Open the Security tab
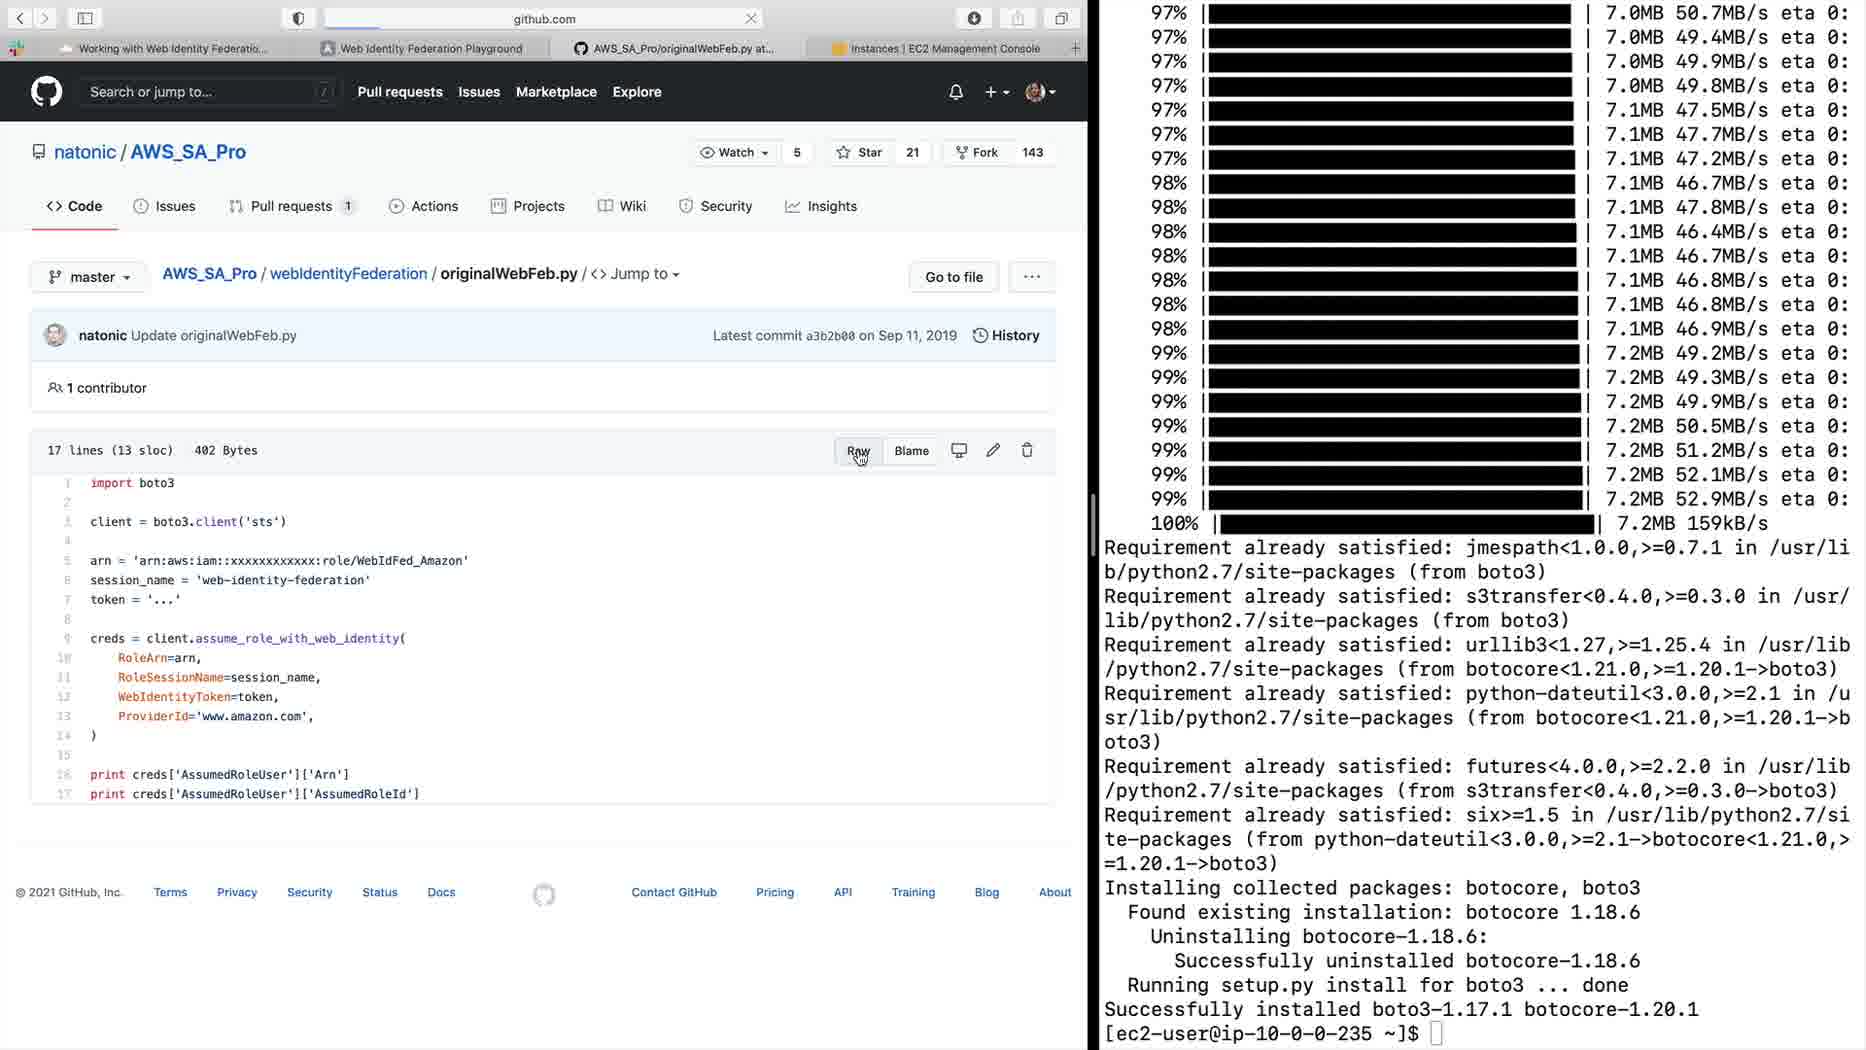The image size is (1866, 1050). click(x=715, y=206)
